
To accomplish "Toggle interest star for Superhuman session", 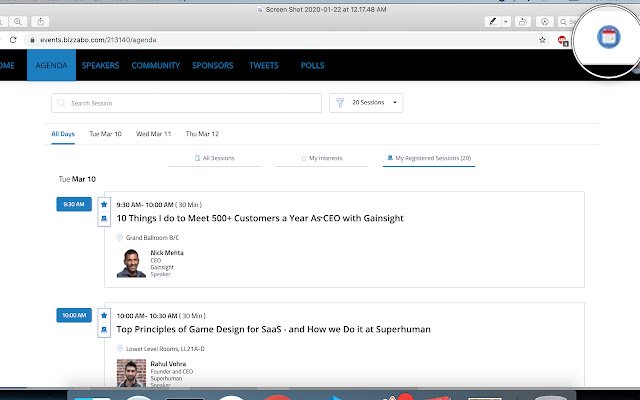I will tap(104, 316).
